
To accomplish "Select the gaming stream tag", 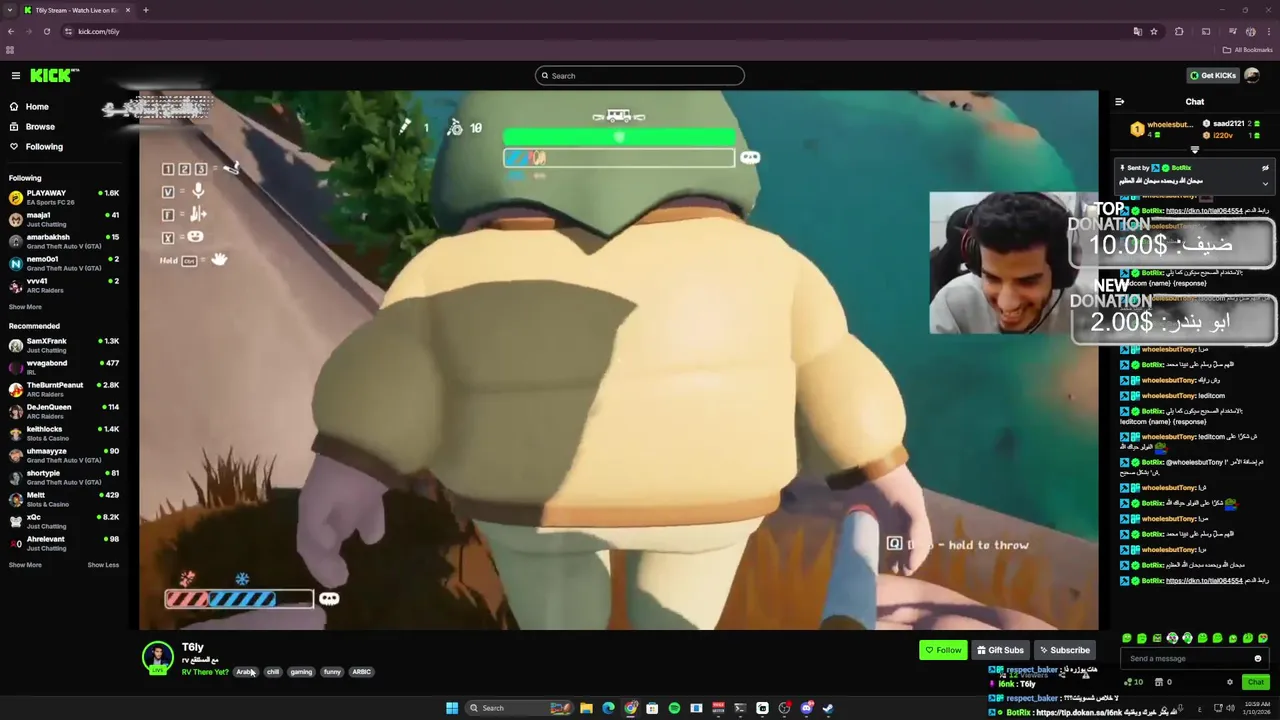I will coord(301,672).
